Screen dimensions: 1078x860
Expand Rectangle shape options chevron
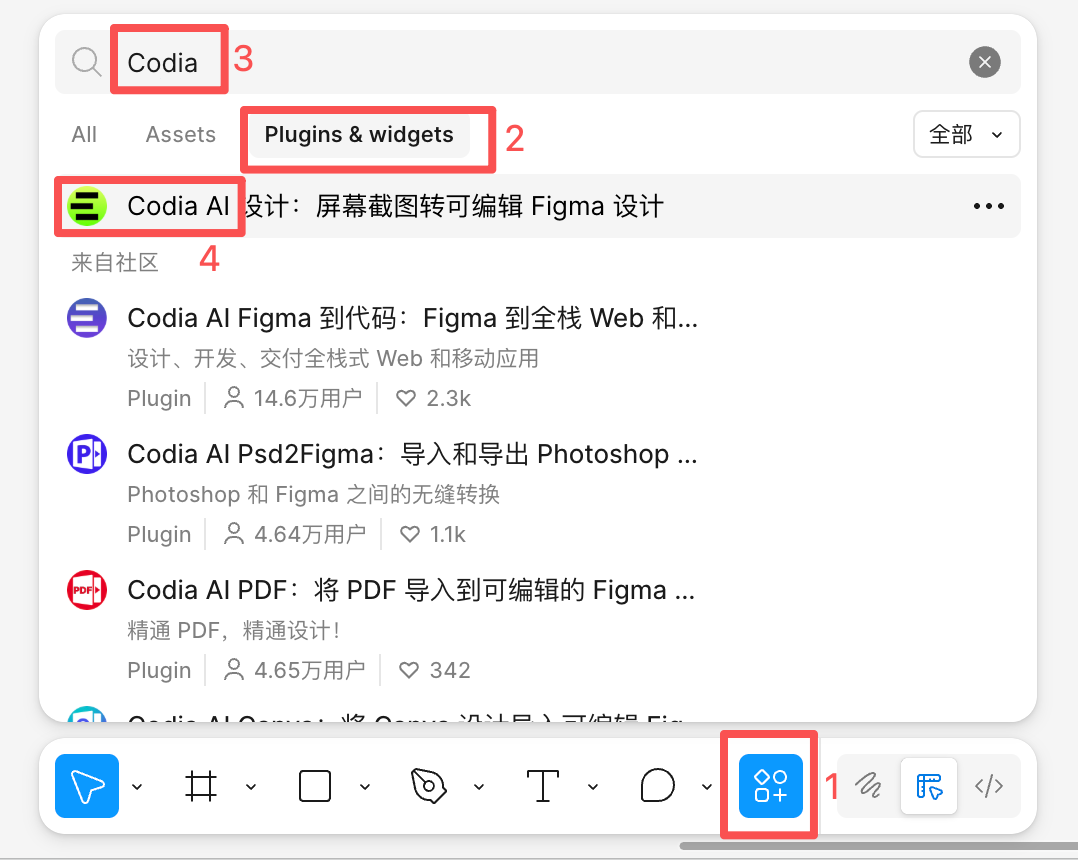point(365,786)
